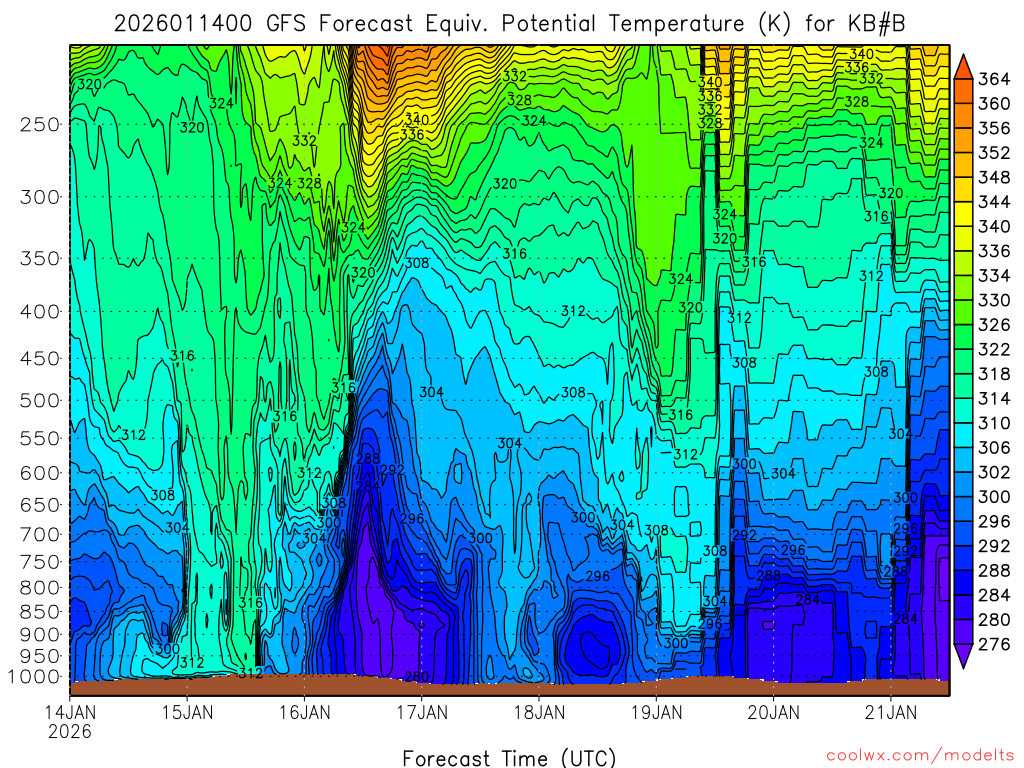Select the 14JAN date label on the time axis
This screenshot has height=768, width=1024.
[x=70, y=712]
